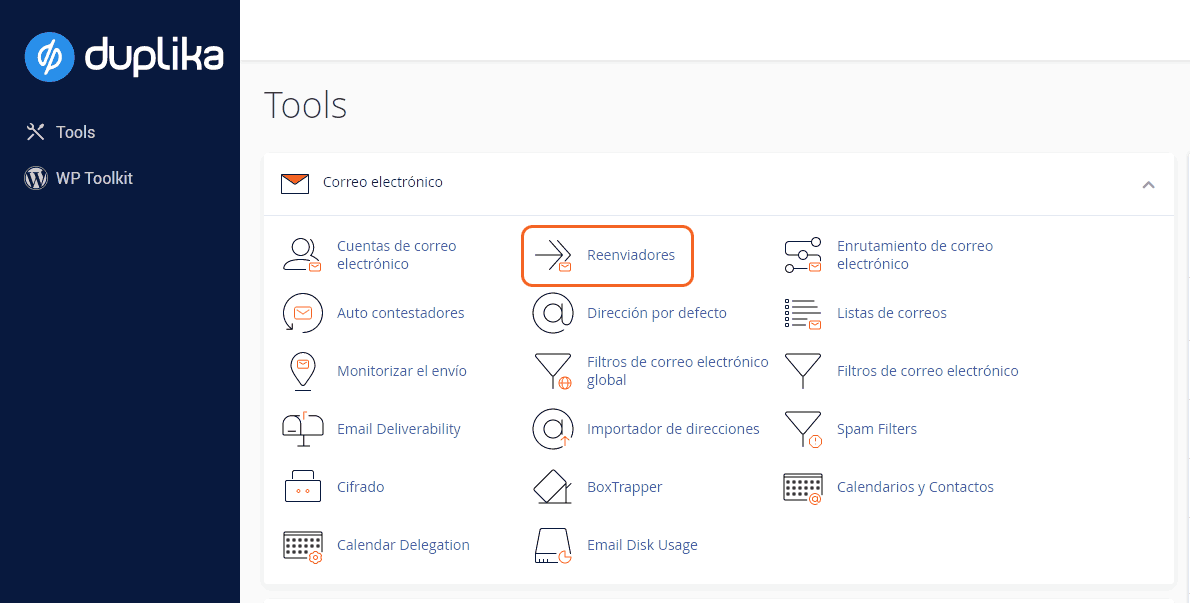Open the Cuentas de correo electrónico icon
Viewport: 1190px width, 603px height.
pyautogui.click(x=302, y=255)
